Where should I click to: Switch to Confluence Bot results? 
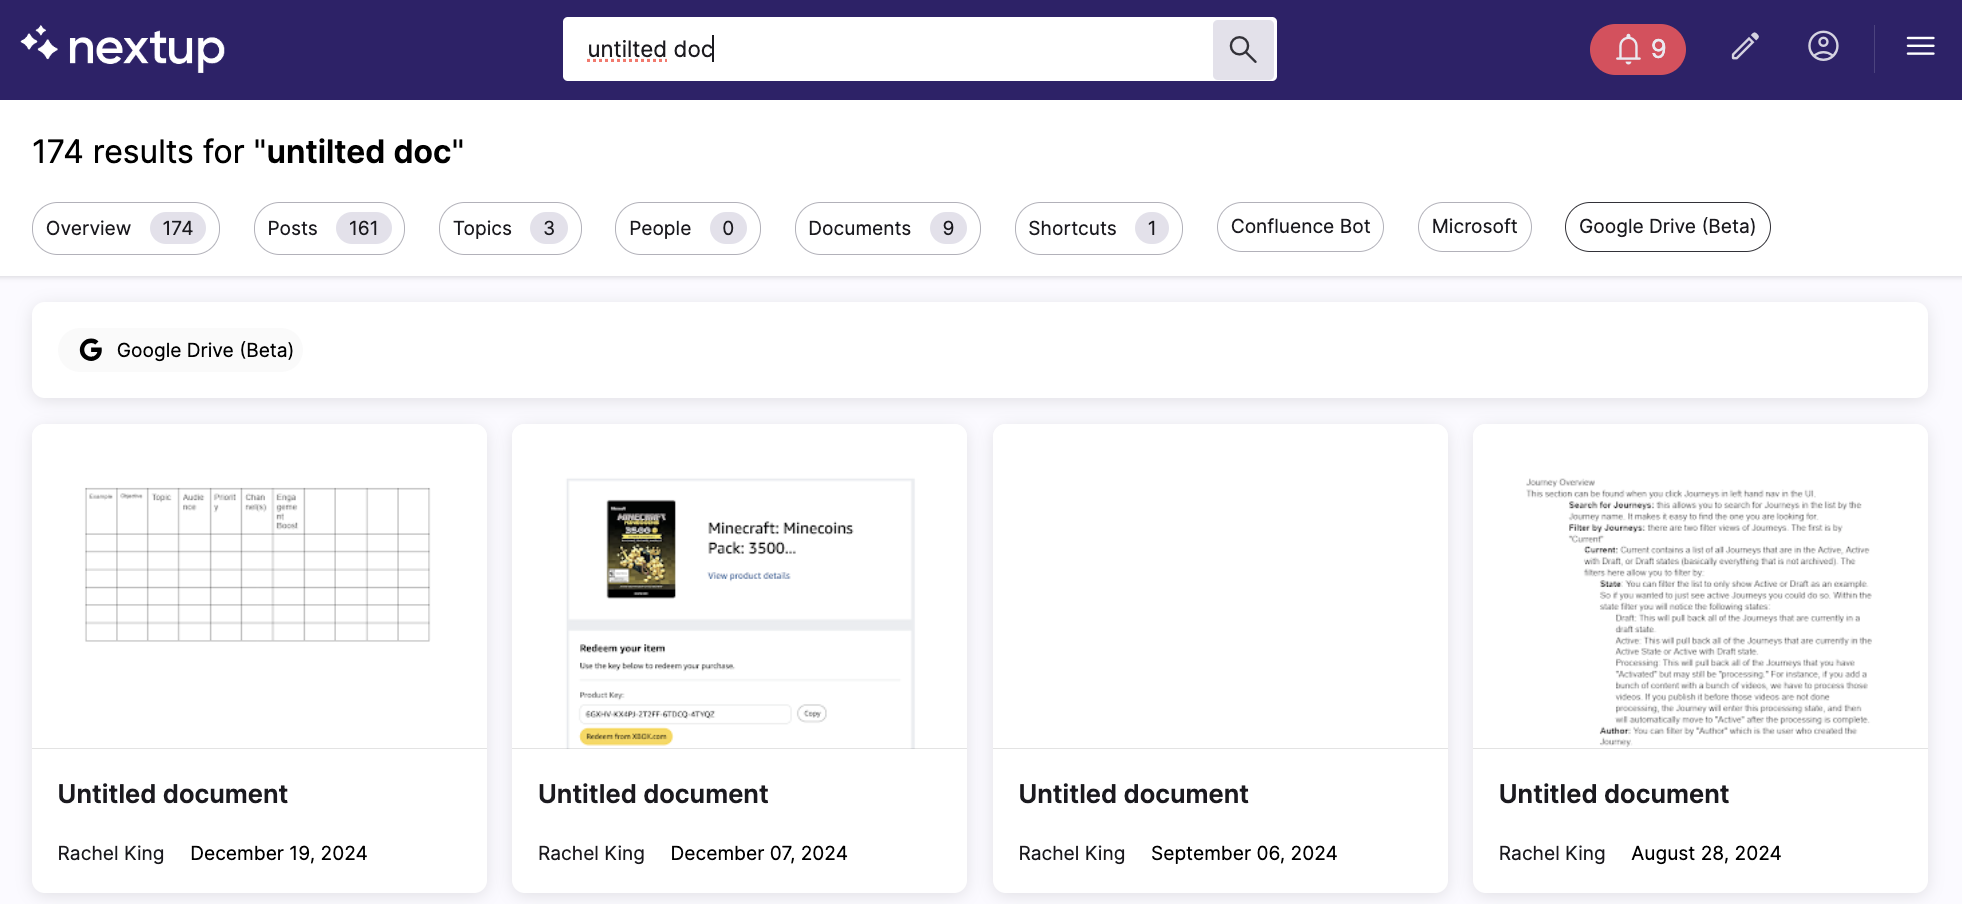click(1300, 227)
